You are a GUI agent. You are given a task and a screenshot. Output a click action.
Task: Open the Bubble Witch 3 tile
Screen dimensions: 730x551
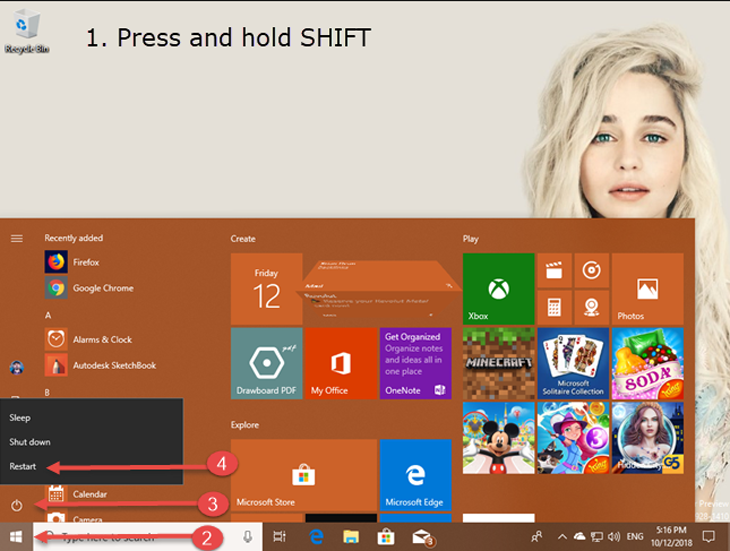pyautogui.click(x=573, y=438)
